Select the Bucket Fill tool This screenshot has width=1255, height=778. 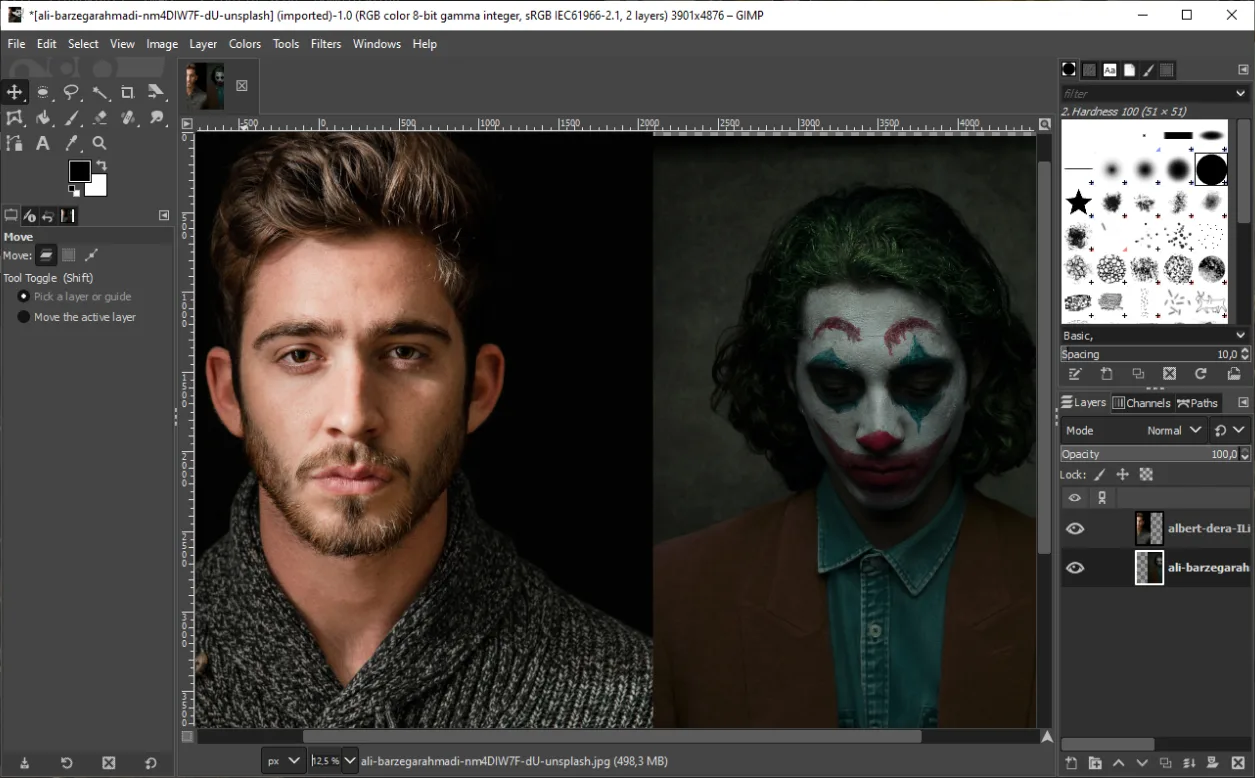(x=43, y=118)
